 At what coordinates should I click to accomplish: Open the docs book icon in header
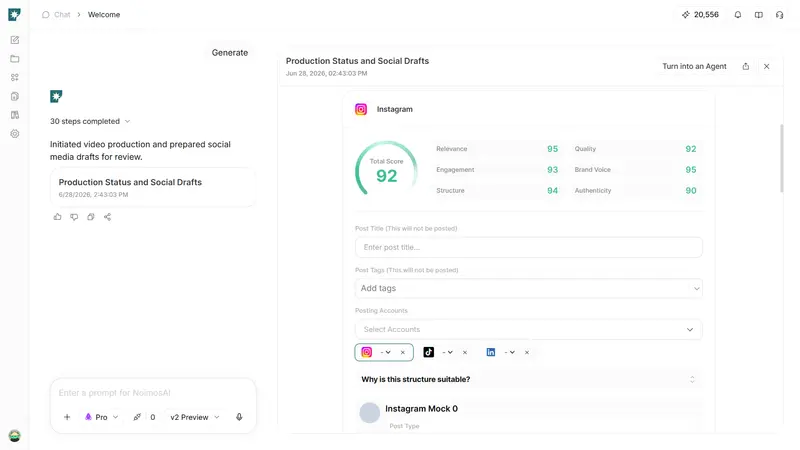click(x=759, y=15)
